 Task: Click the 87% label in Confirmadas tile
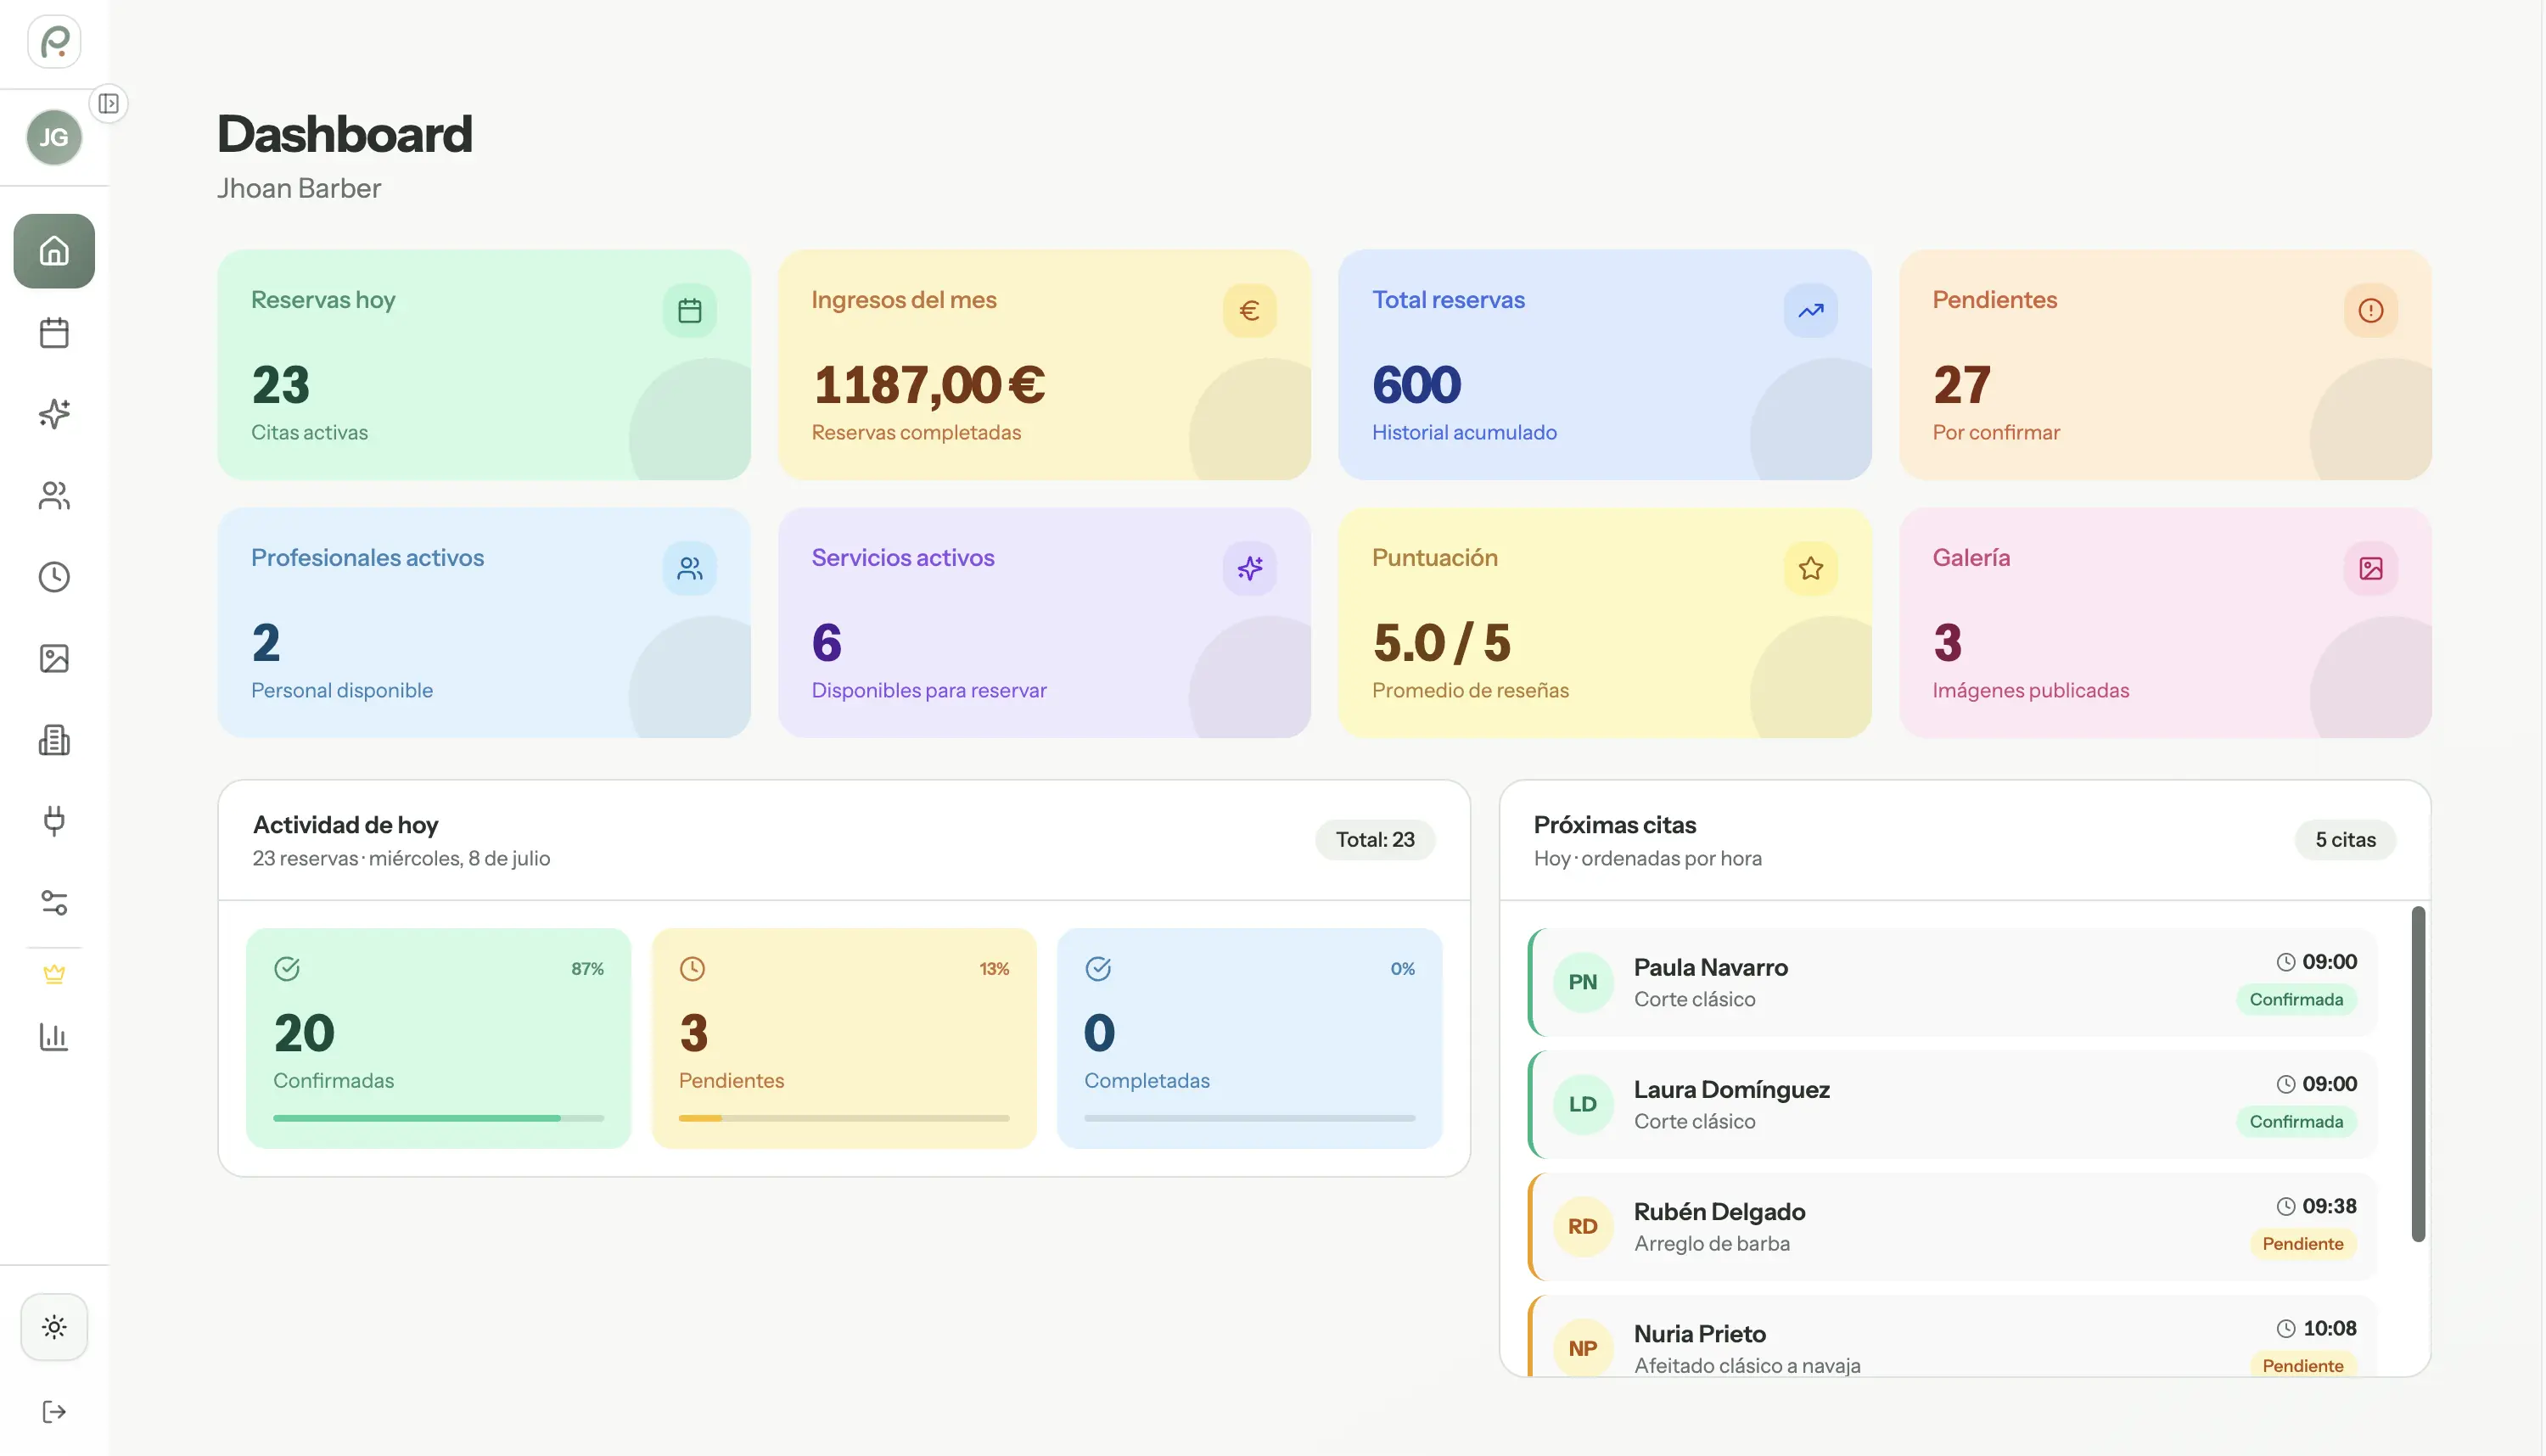click(587, 969)
